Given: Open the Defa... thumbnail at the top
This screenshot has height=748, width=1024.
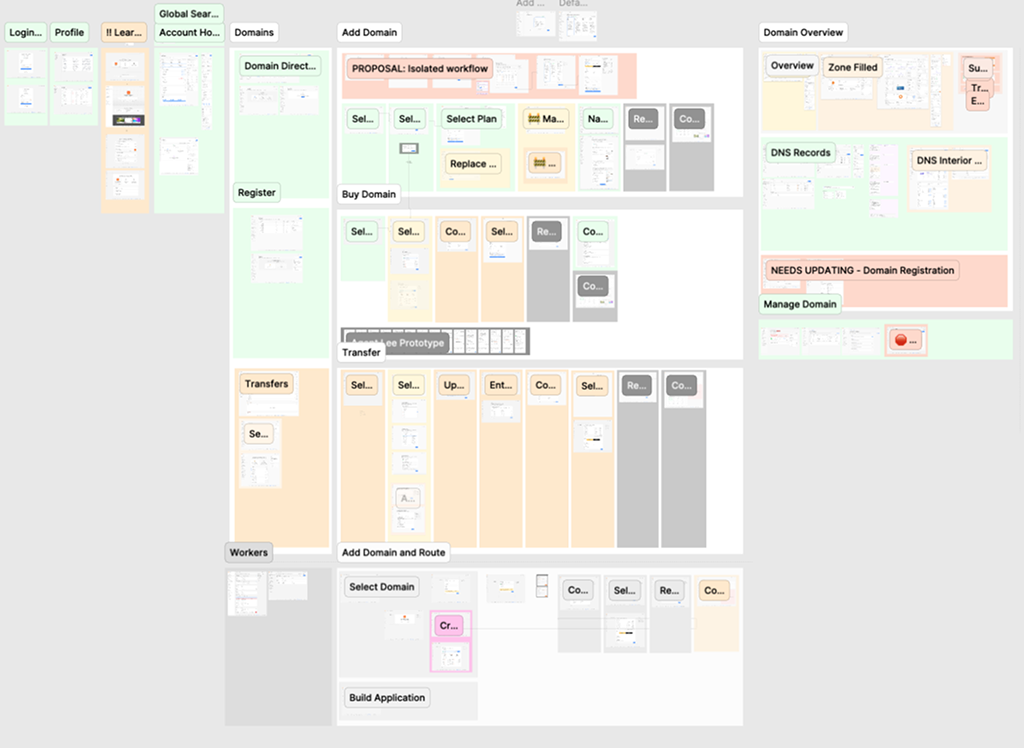Looking at the screenshot, I should pos(577,25).
